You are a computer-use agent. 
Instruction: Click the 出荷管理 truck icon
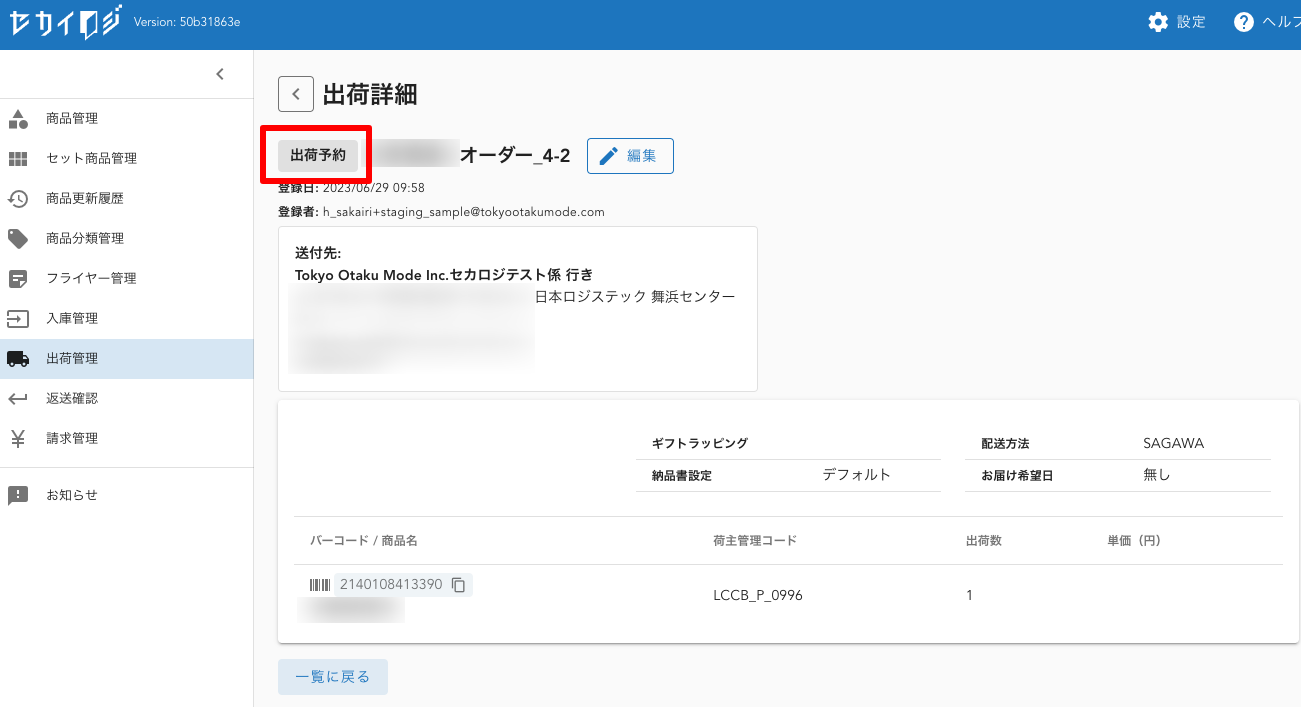tap(18, 359)
